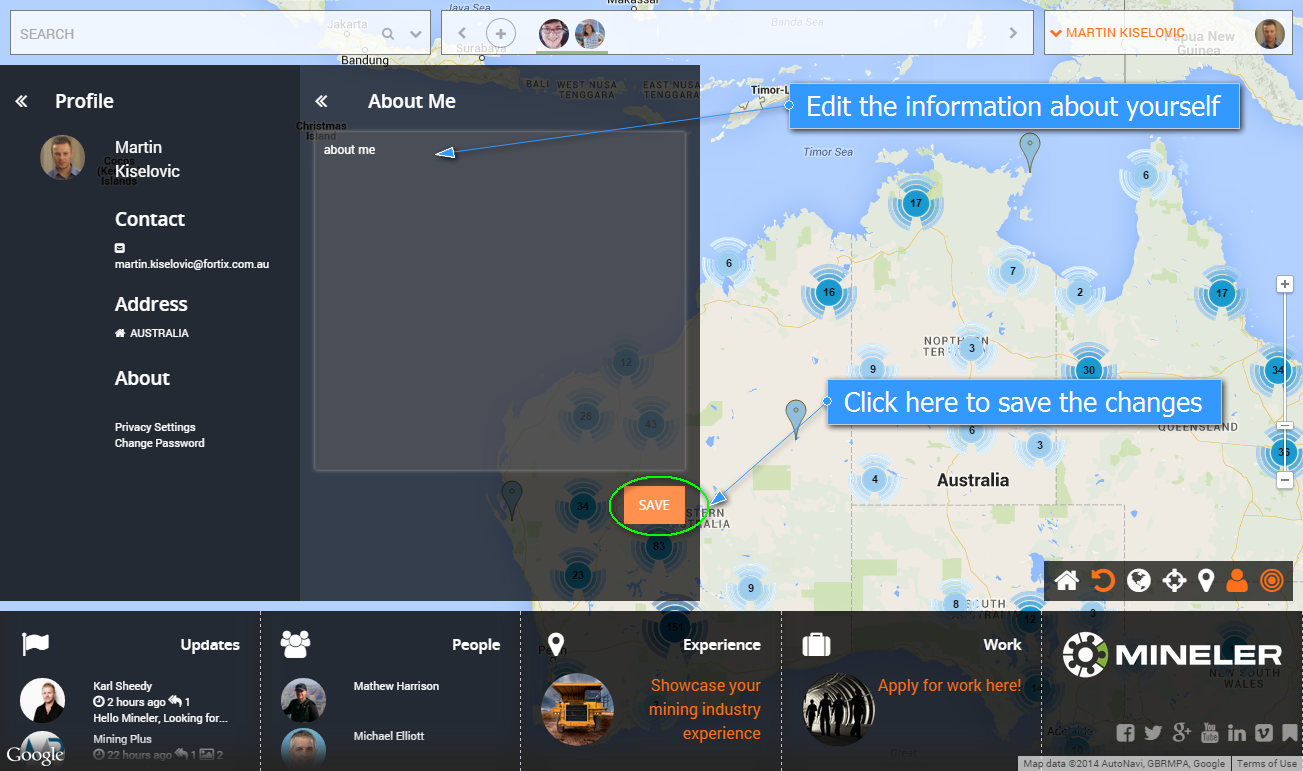Toggle the white location pin icon in toolbar

[x=1206, y=580]
